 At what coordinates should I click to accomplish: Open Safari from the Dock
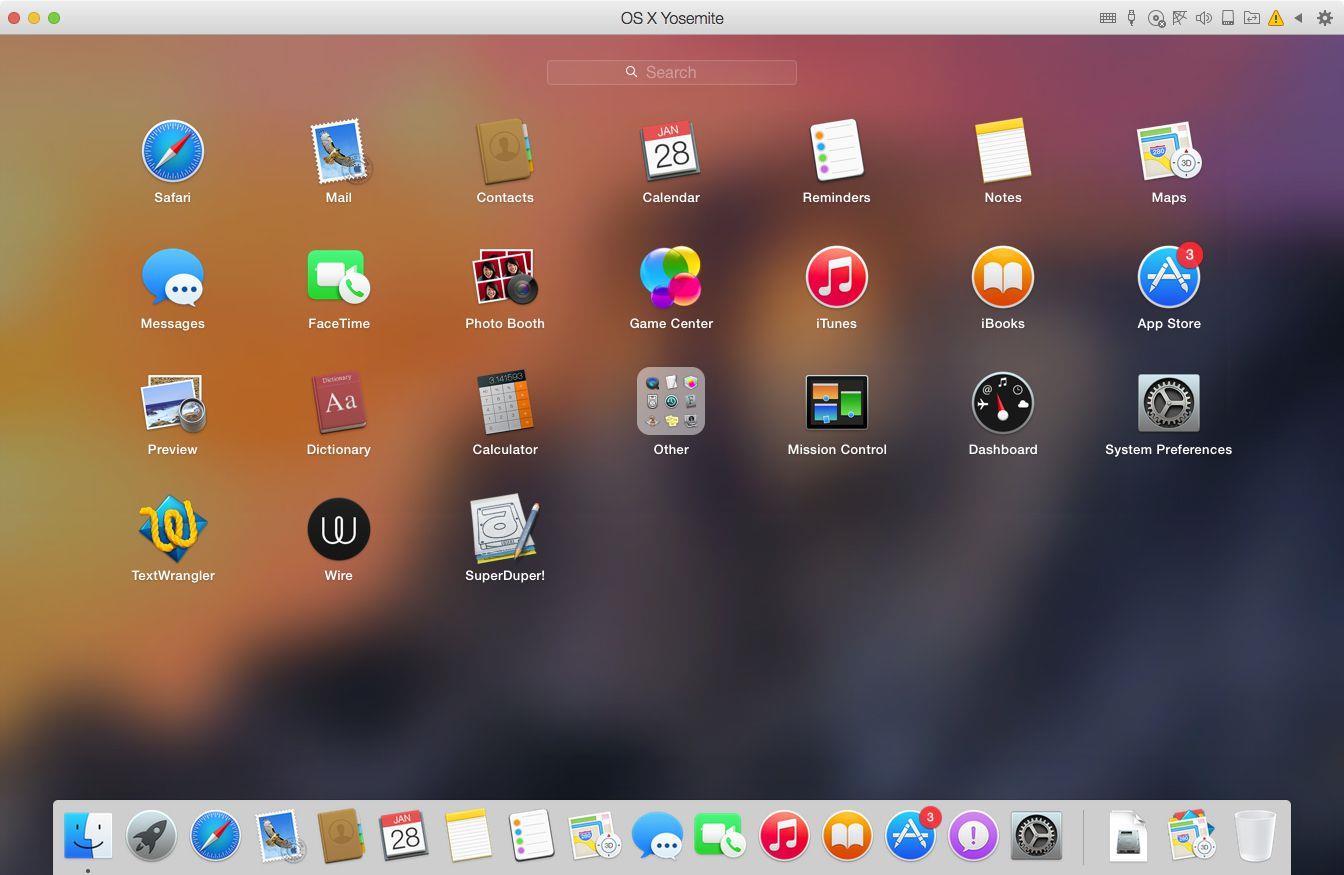click(215, 836)
